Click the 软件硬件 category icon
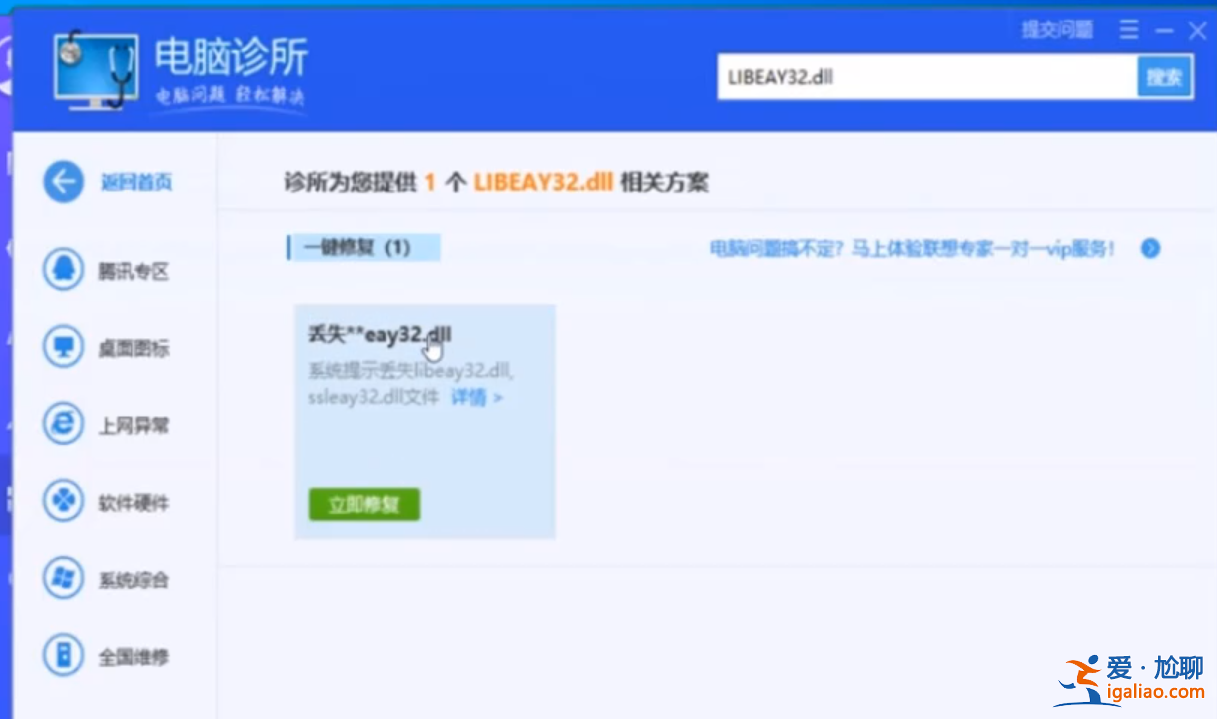This screenshot has width=1217, height=719. point(62,502)
